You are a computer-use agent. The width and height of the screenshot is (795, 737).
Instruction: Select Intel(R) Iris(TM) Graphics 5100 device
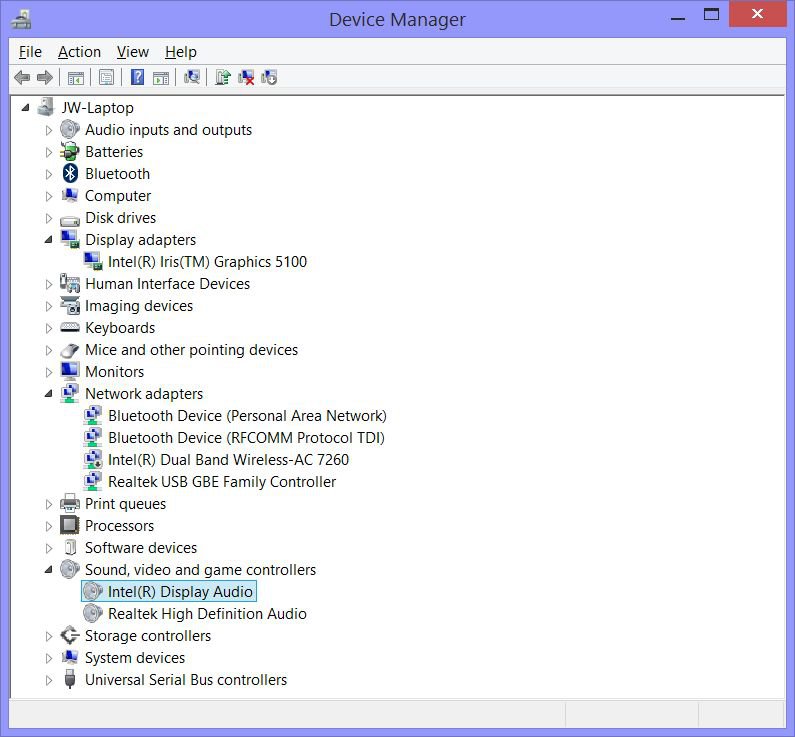click(207, 262)
